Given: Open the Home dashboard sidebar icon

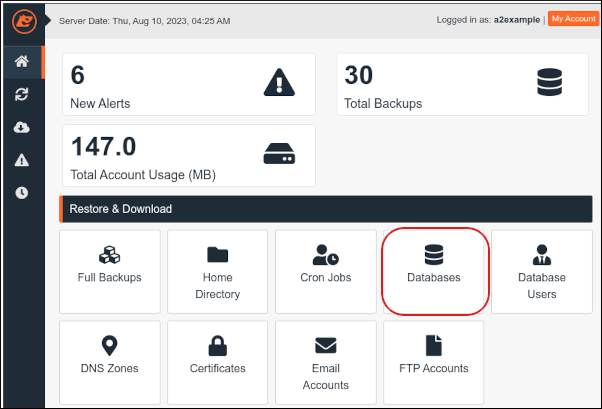Looking at the screenshot, I should click(22, 61).
